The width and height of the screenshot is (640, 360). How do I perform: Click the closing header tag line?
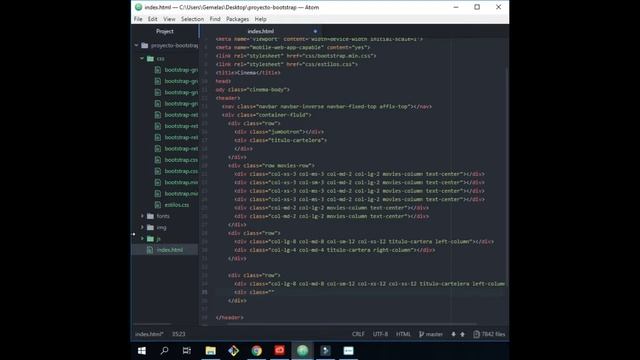[x=229, y=317]
